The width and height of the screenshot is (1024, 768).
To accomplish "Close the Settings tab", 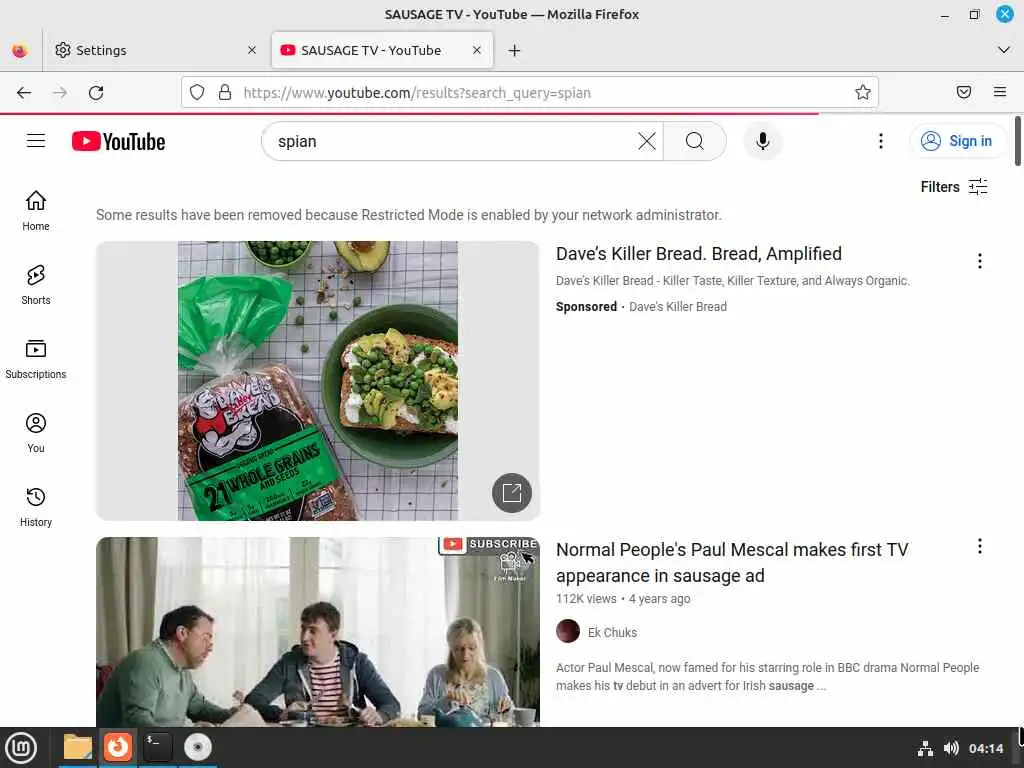I will [x=252, y=50].
